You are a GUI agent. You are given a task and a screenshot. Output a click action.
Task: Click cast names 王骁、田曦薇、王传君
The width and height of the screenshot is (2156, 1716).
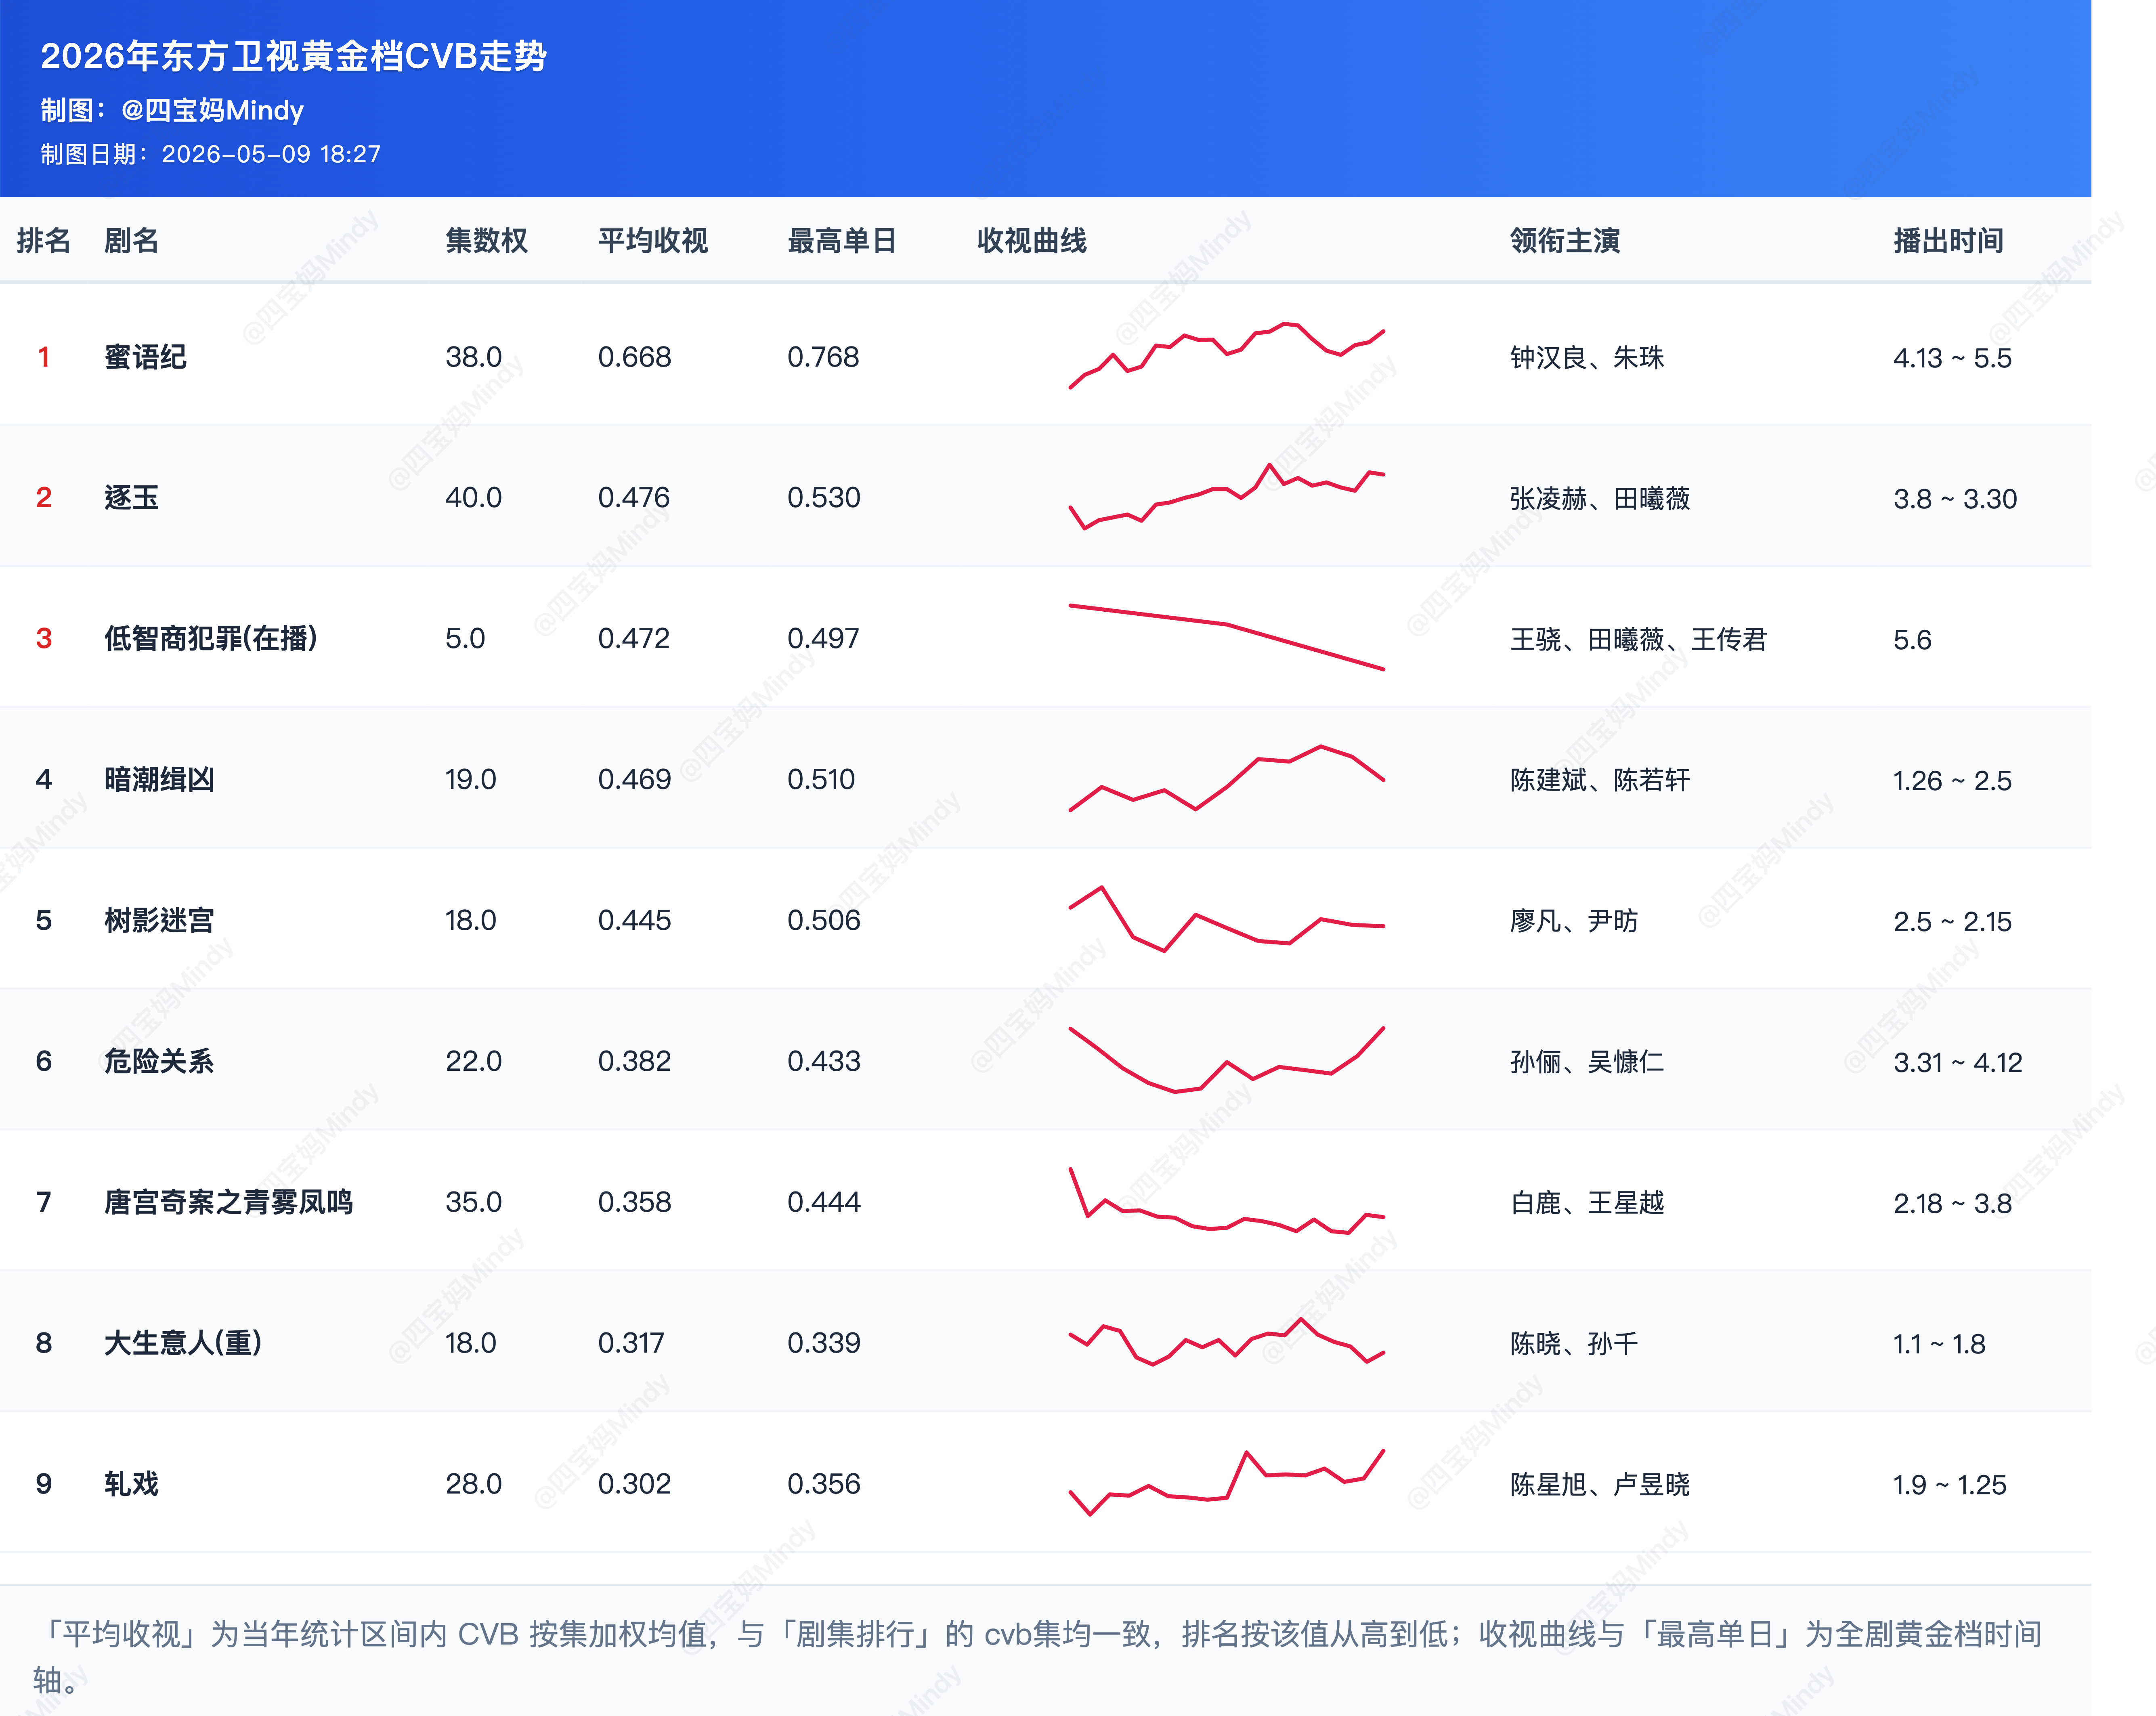coord(1638,640)
